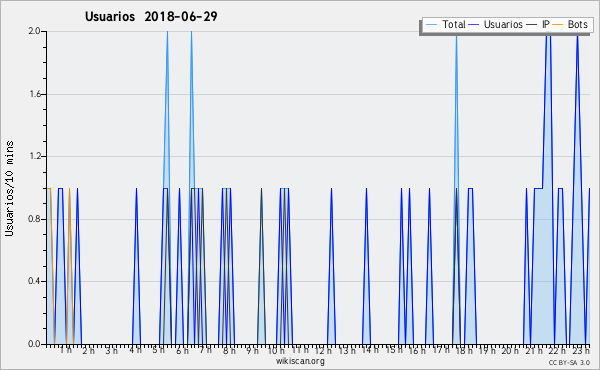Click the 'CC BY-SA 3.0' license text
This screenshot has height=370, width=600.
point(569,363)
